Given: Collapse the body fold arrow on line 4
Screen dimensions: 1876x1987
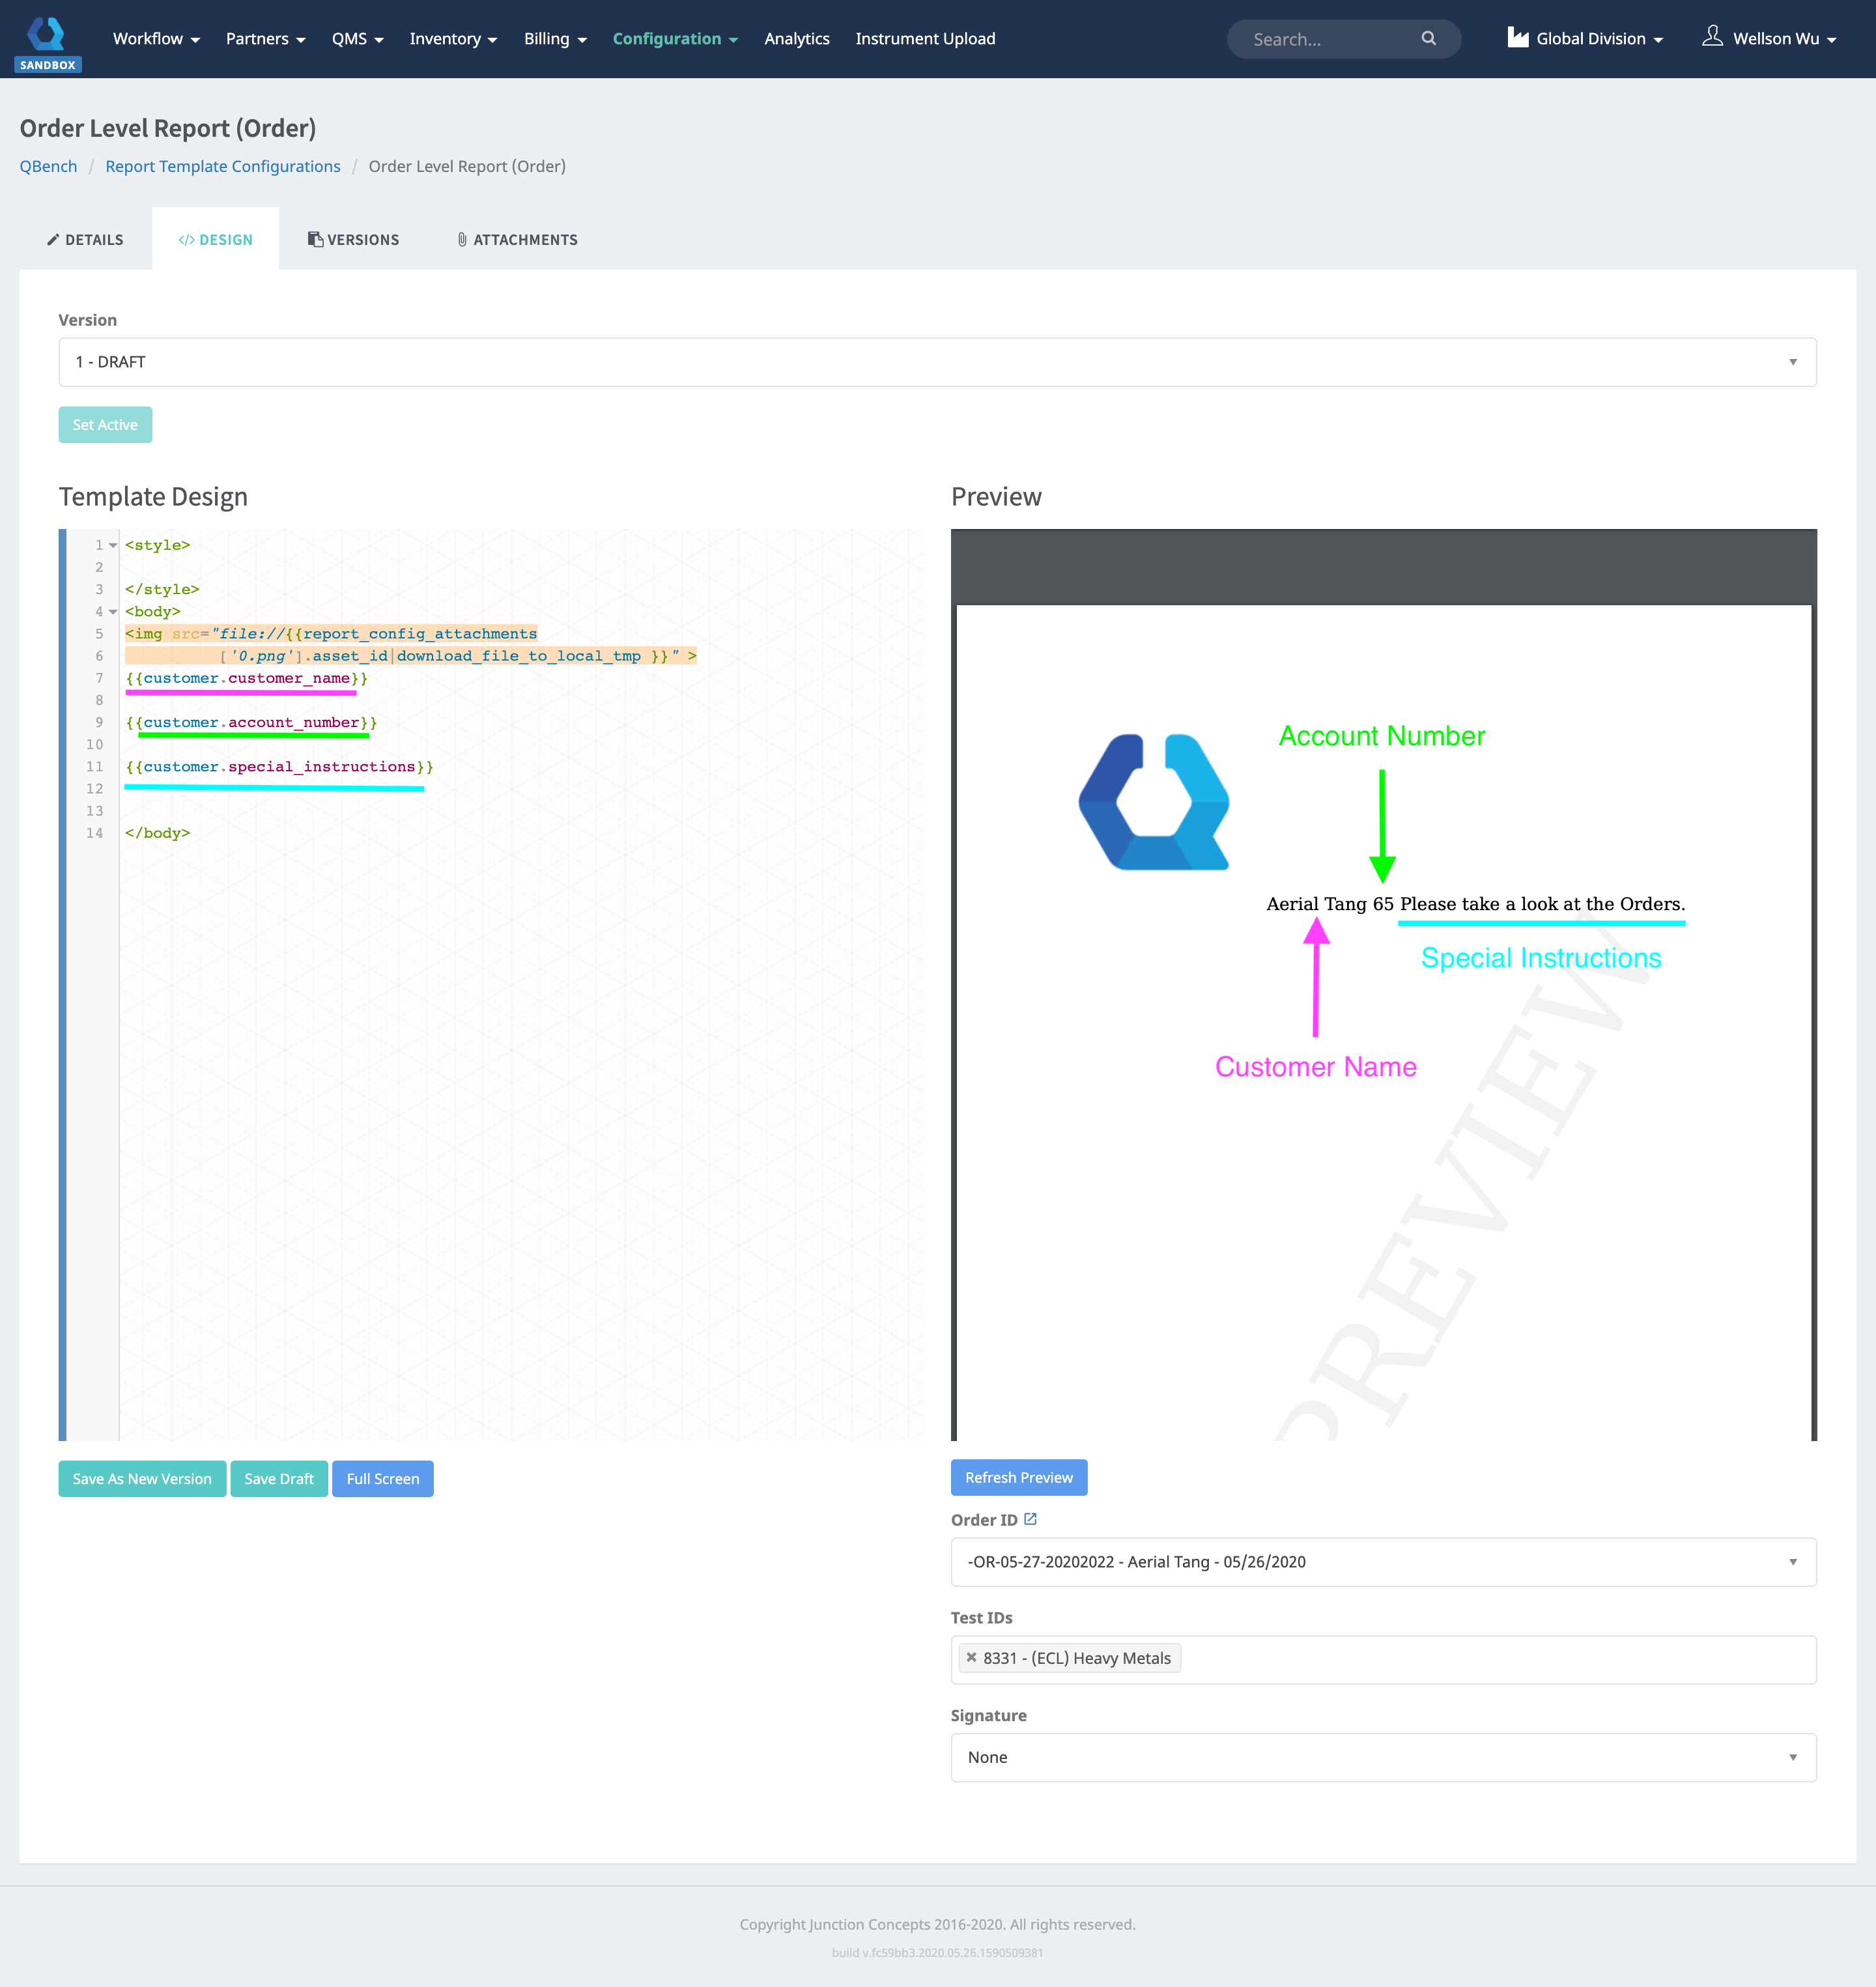Looking at the screenshot, I should tap(112, 611).
